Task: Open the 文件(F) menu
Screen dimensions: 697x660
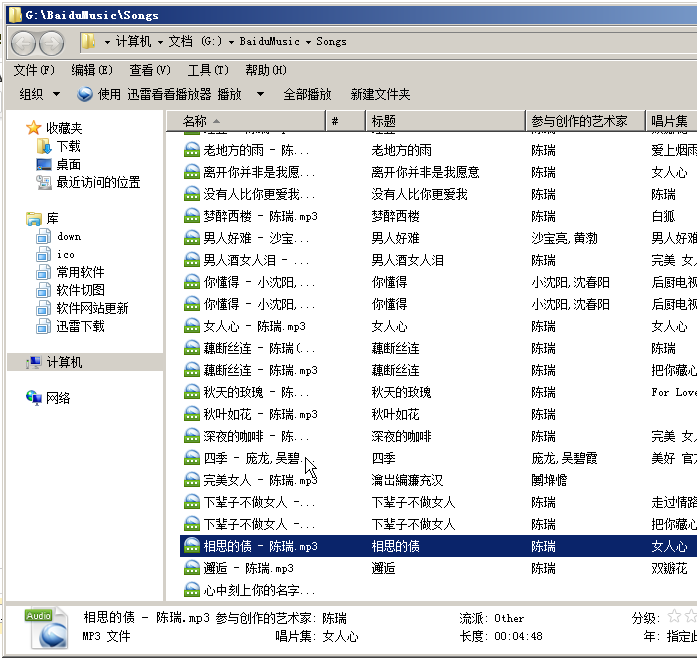Action: (x=34, y=70)
